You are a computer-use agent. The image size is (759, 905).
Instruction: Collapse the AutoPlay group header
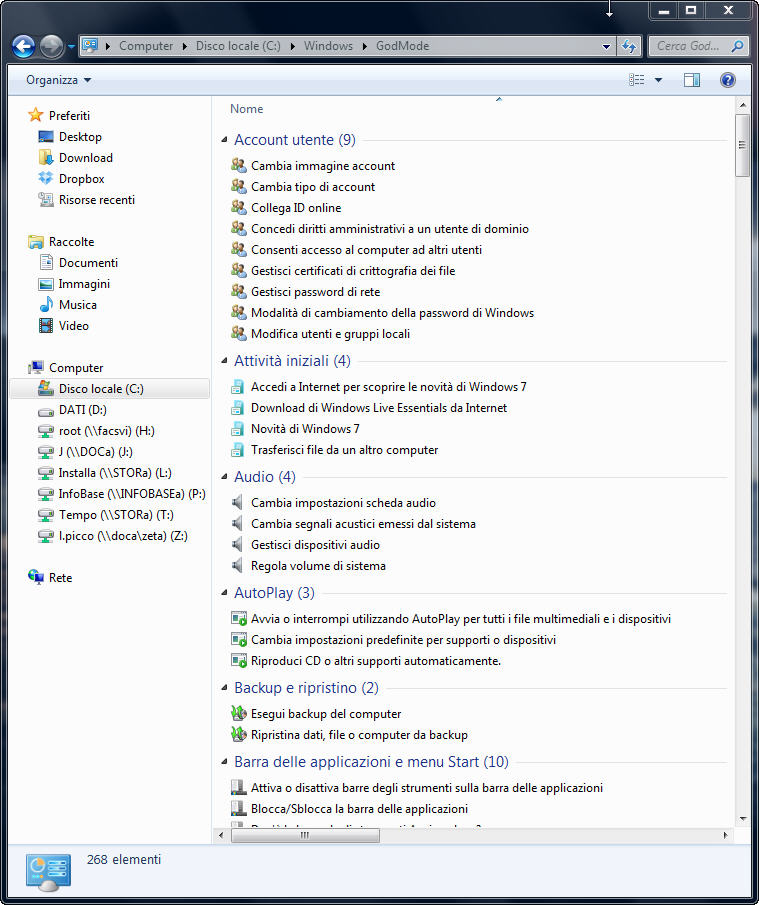tap(223, 594)
